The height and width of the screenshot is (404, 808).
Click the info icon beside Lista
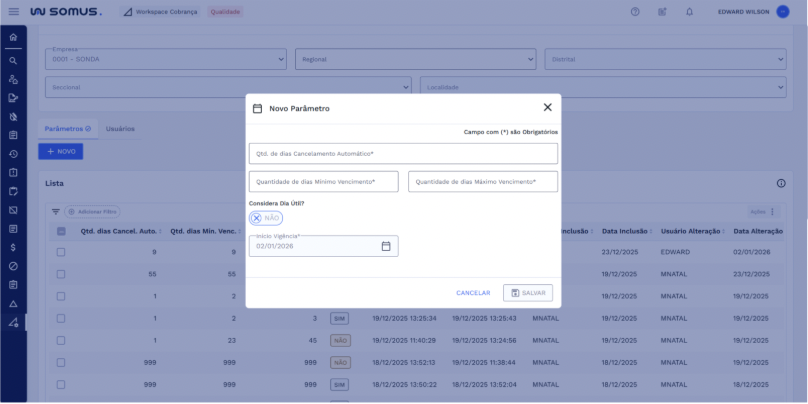[781, 184]
